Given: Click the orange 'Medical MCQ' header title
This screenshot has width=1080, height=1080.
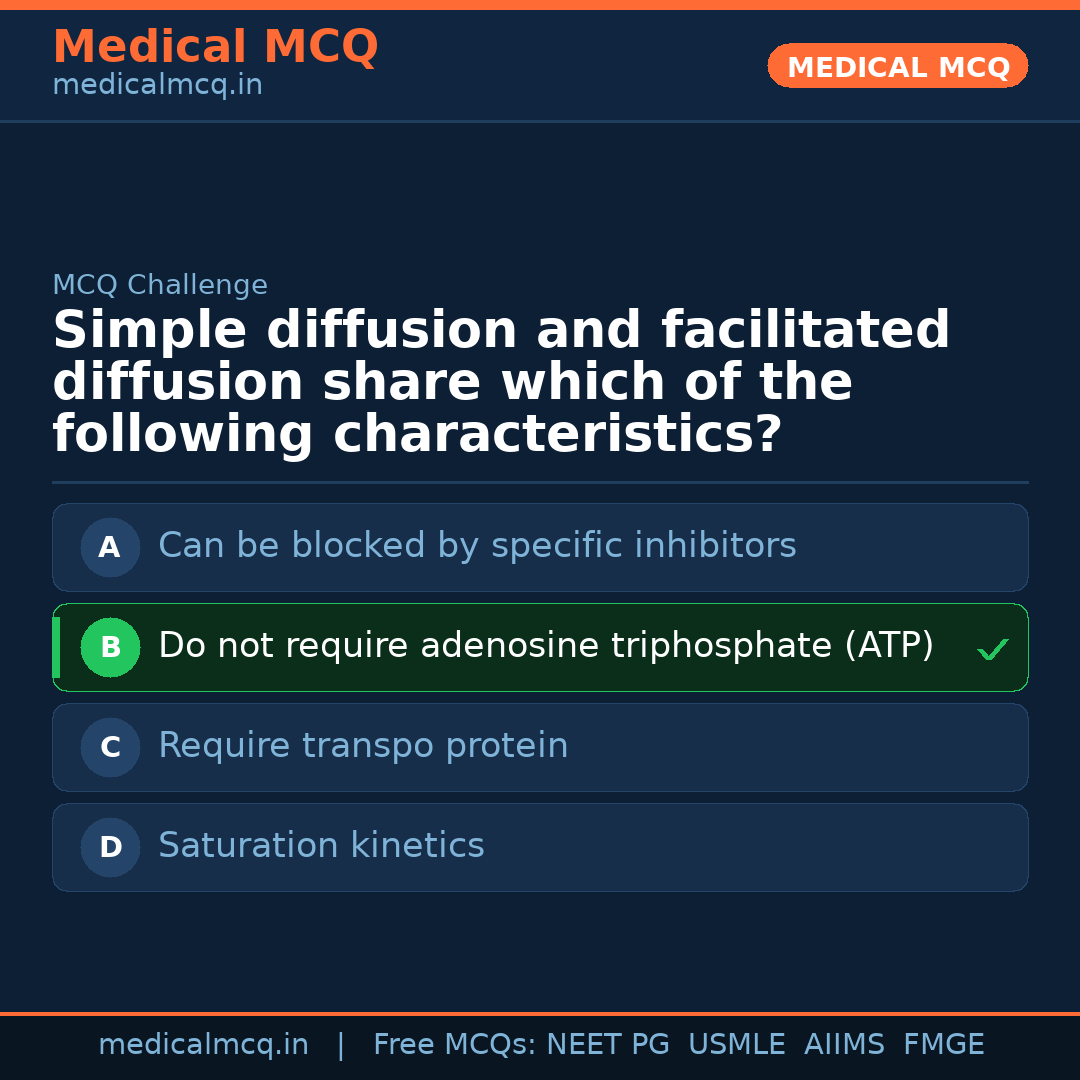Looking at the screenshot, I should [x=215, y=47].
